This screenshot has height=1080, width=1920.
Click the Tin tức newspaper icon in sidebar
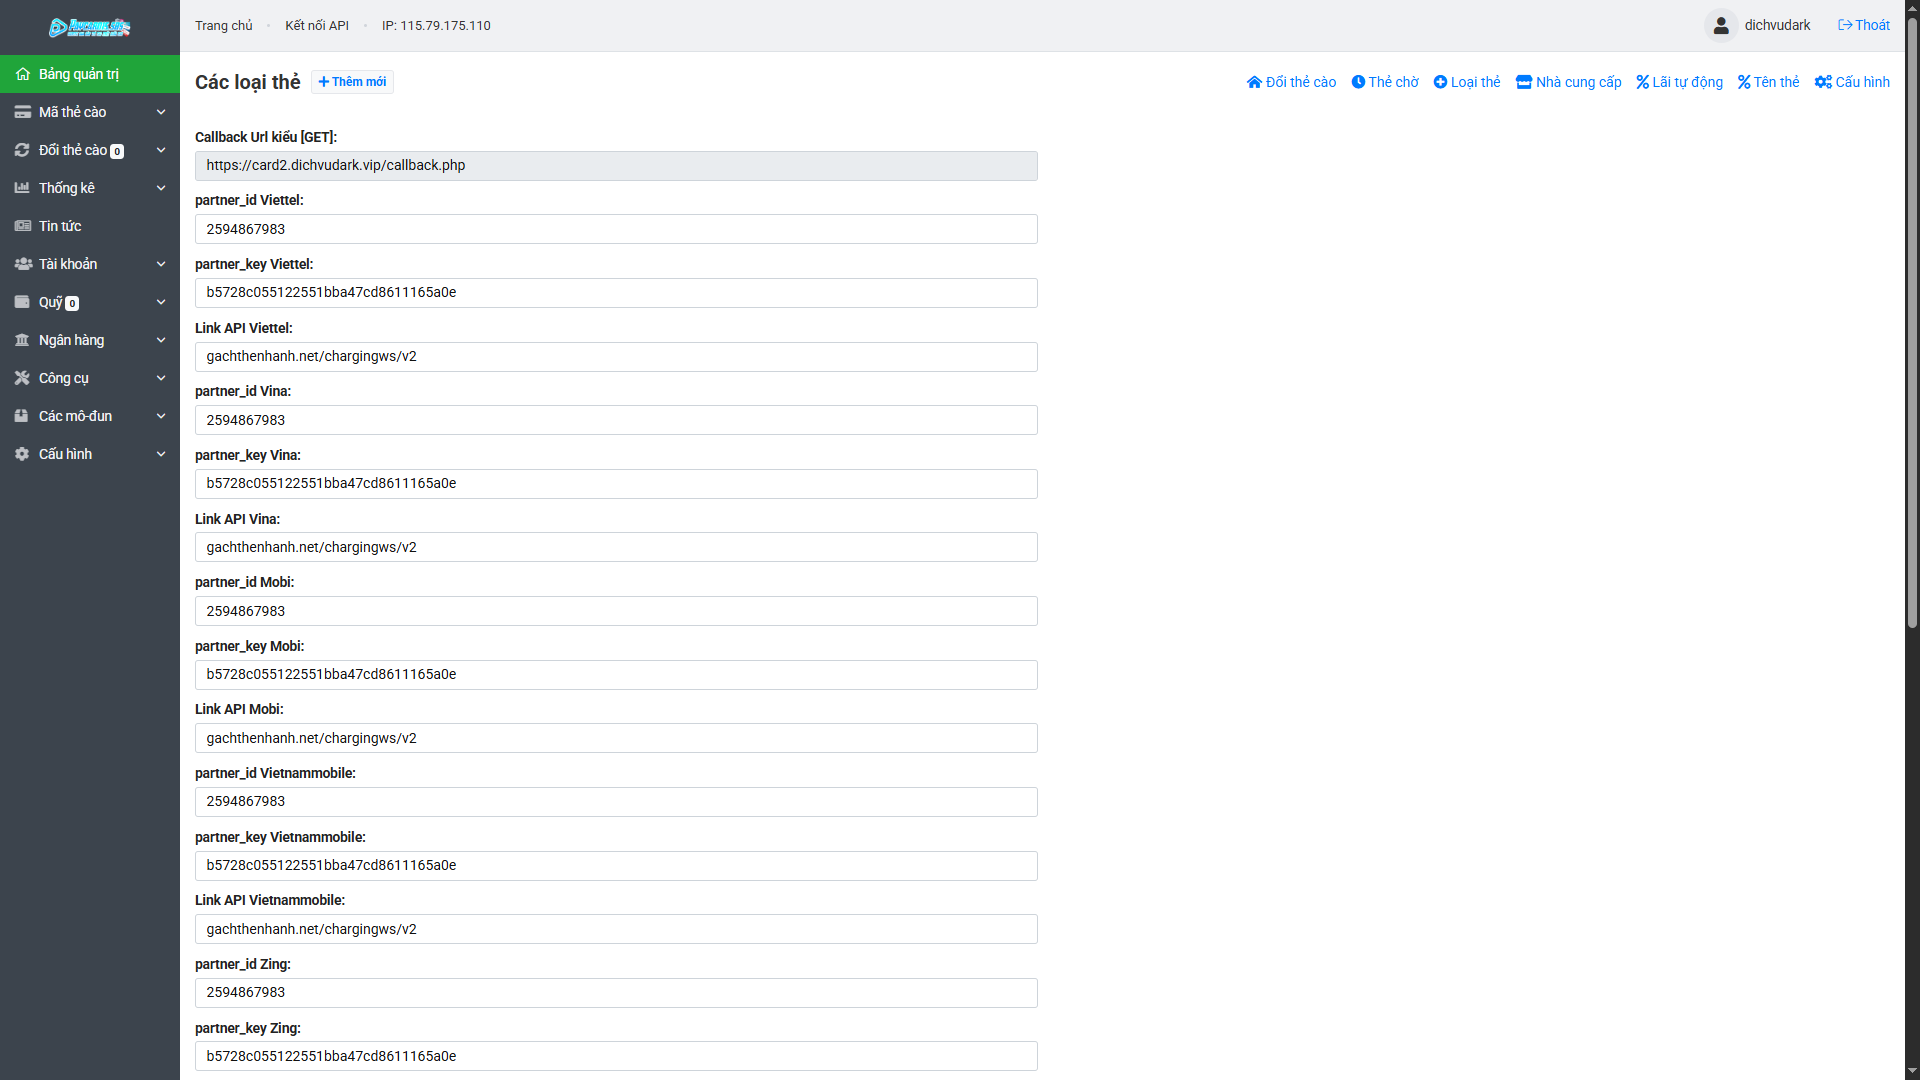(22, 226)
